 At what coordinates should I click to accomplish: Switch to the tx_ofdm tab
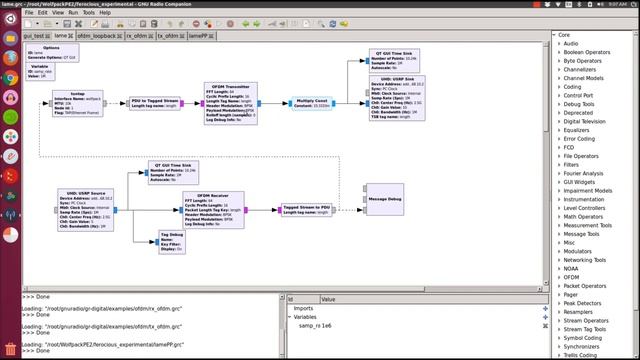coord(168,36)
